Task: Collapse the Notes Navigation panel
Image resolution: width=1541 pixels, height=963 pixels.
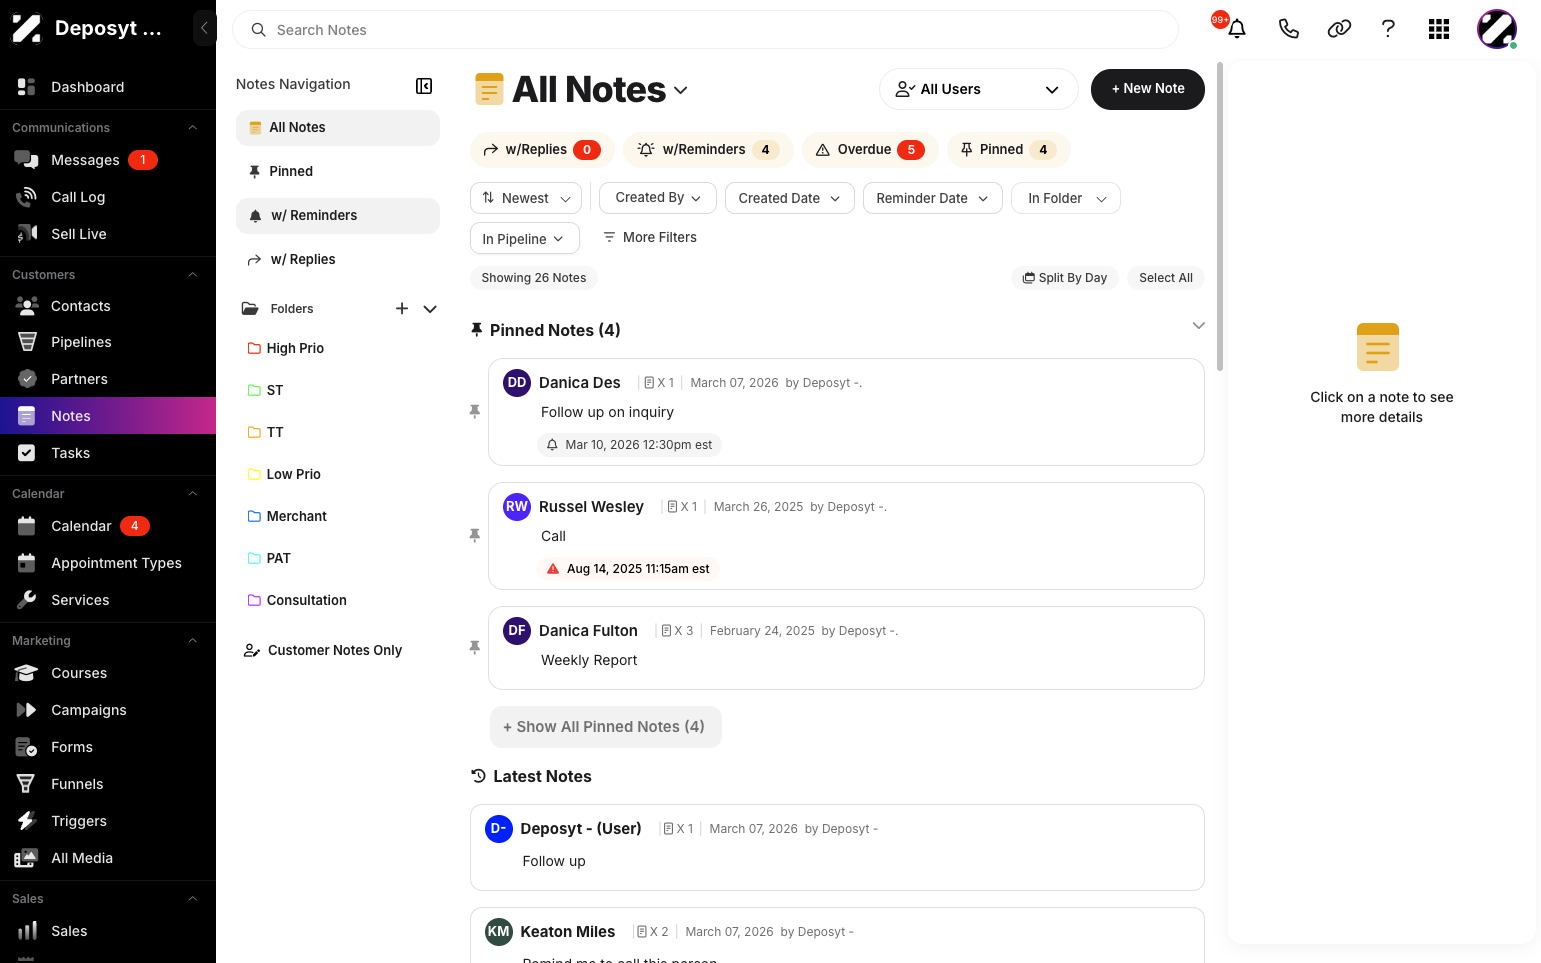Action: click(x=424, y=86)
